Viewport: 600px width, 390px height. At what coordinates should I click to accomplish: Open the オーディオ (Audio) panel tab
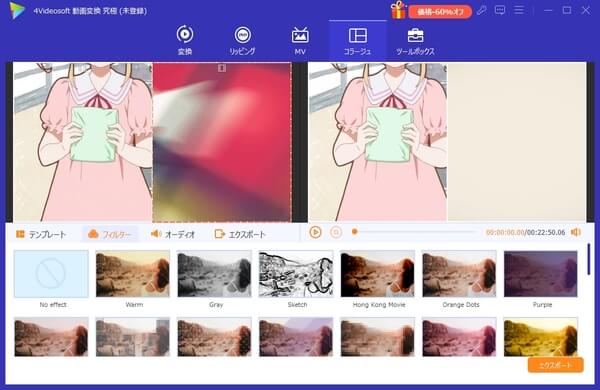[x=173, y=234]
